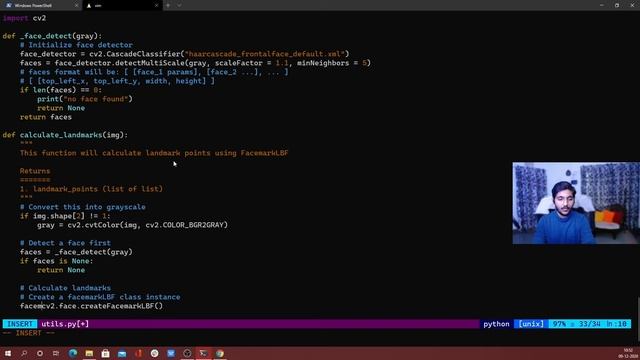Open the red Office icon on taskbar
Screen dimensions: 640x360
click(138, 353)
